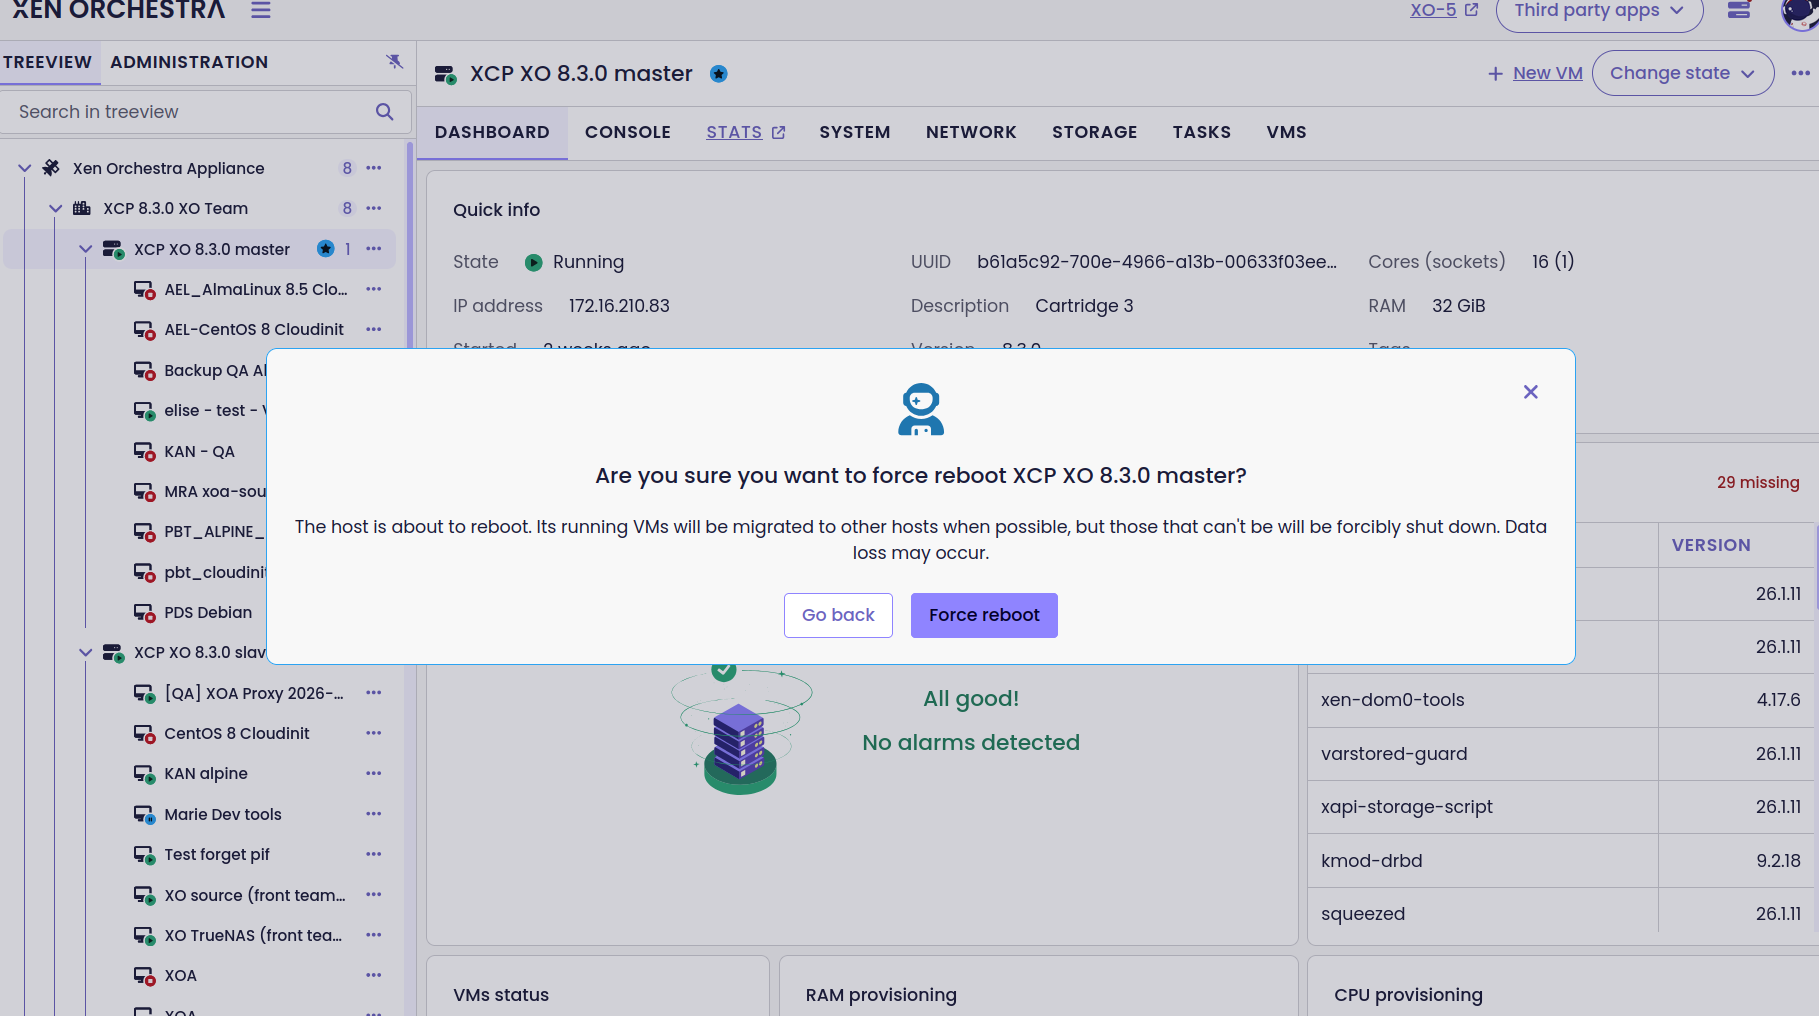Click the KAN - QA VM icon
The width and height of the screenshot is (1819, 1016).
(144, 451)
